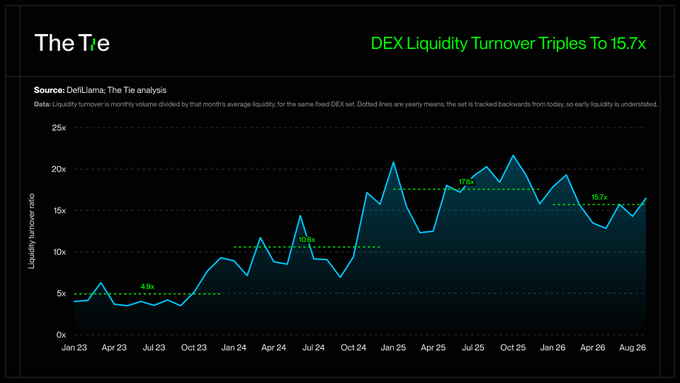680x383 pixels.
Task: Click the 4.9x yearly mean label
Action: 147,287
